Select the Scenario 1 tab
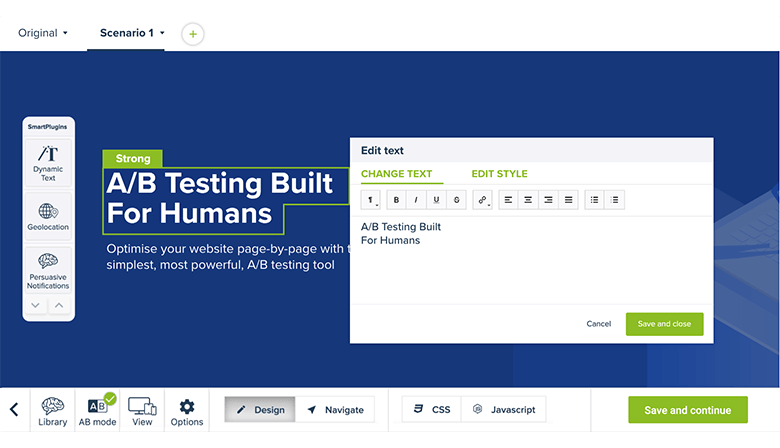The height and width of the screenshot is (448, 780). (x=126, y=33)
